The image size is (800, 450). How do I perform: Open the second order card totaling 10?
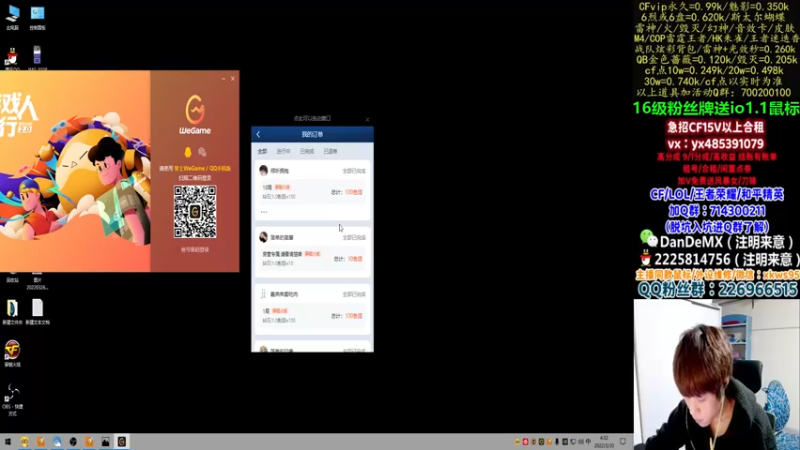point(312,252)
